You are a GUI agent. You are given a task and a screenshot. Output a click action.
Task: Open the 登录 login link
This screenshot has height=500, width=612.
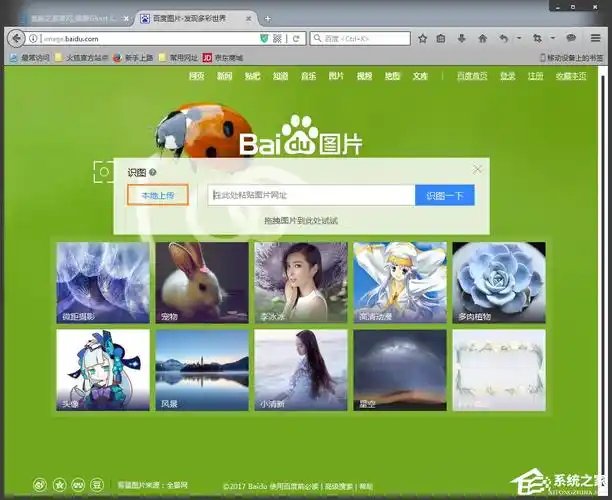point(508,76)
